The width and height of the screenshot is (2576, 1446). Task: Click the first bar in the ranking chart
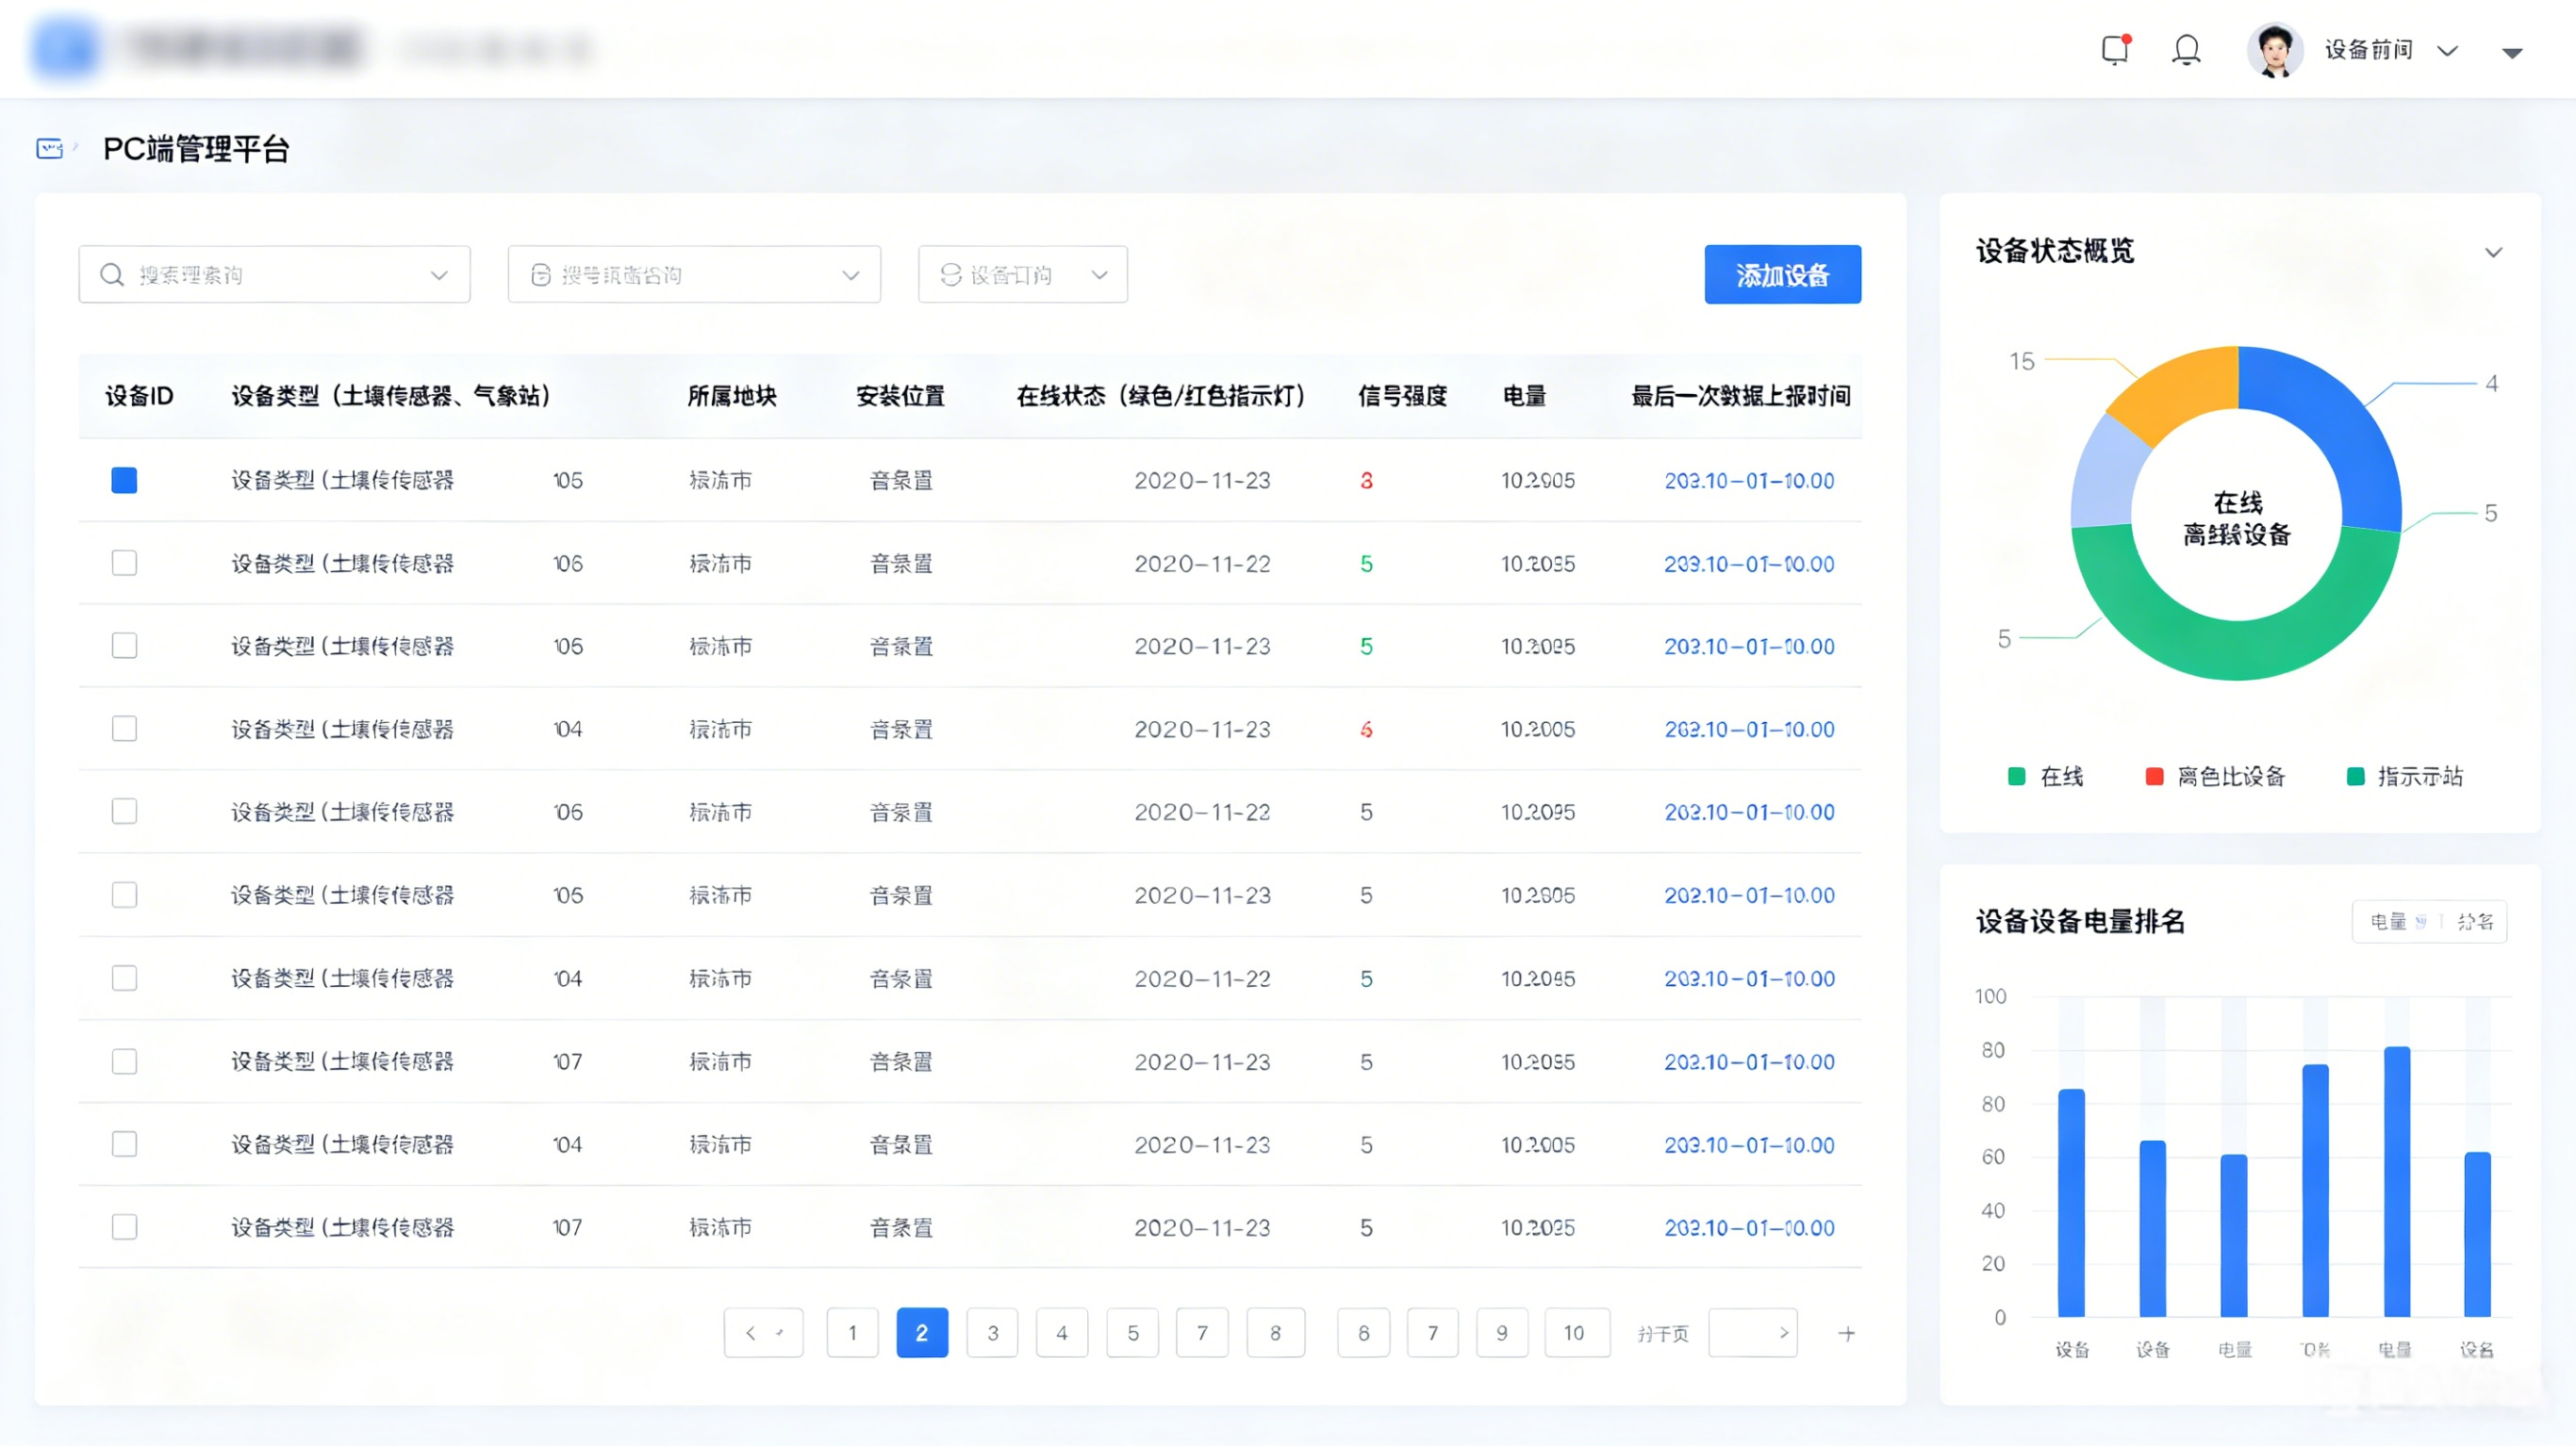(x=2071, y=1203)
